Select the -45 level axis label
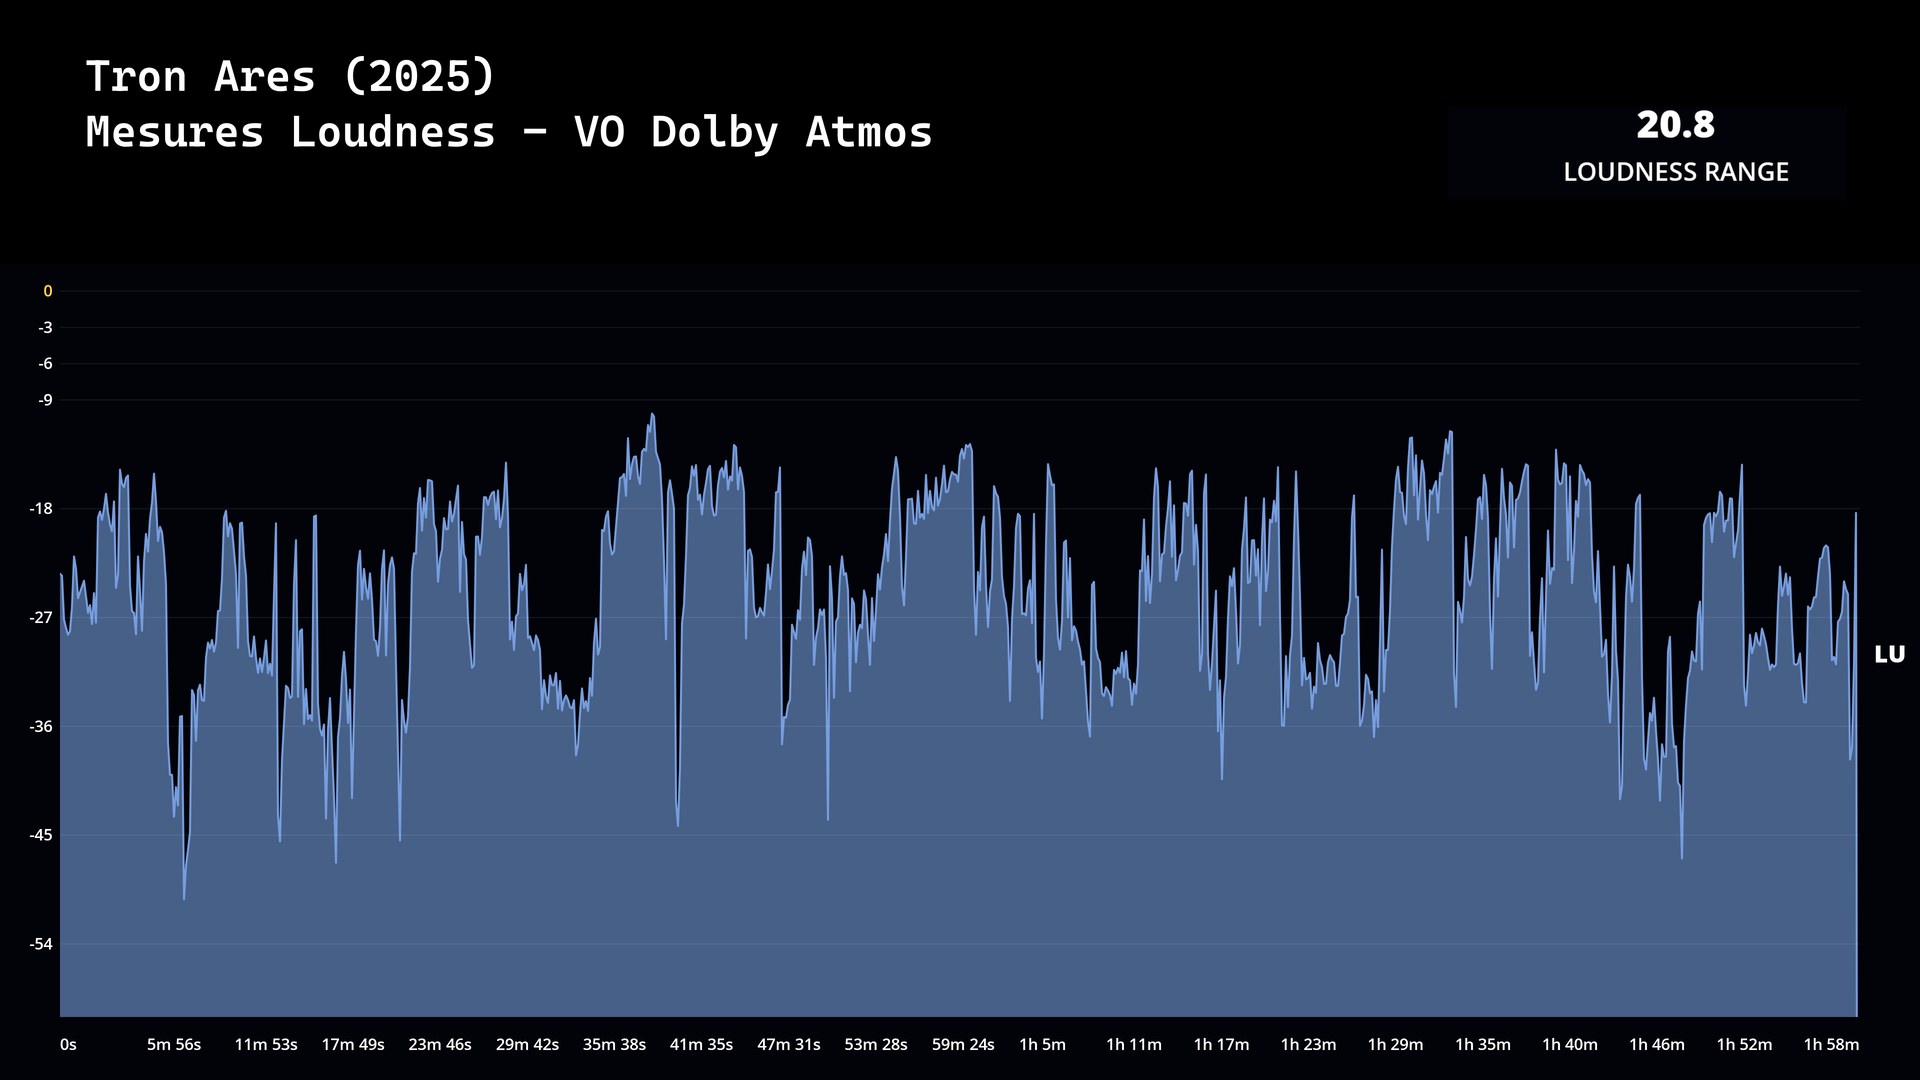Viewport: 1920px width, 1080px height. click(x=41, y=835)
